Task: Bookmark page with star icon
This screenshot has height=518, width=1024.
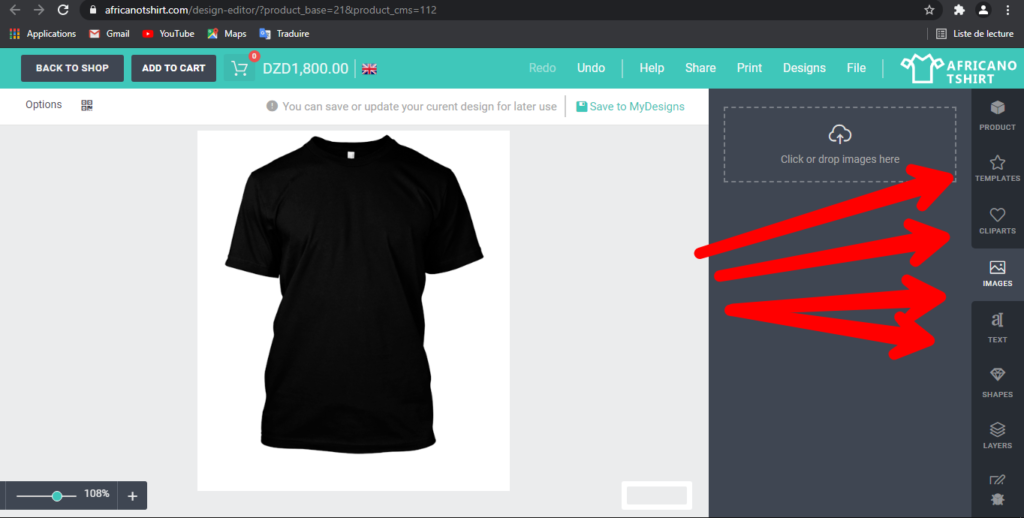Action: click(x=929, y=10)
